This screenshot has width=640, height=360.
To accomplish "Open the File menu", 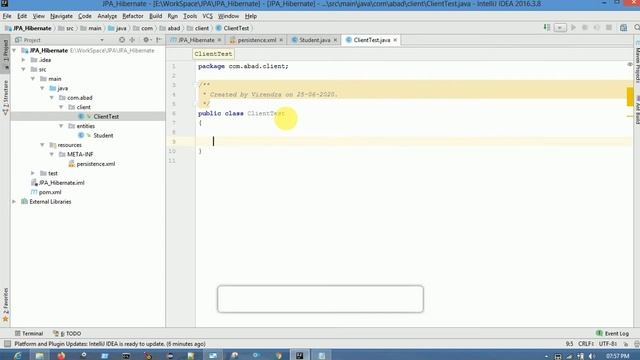I will pyautogui.click(x=7, y=16).
